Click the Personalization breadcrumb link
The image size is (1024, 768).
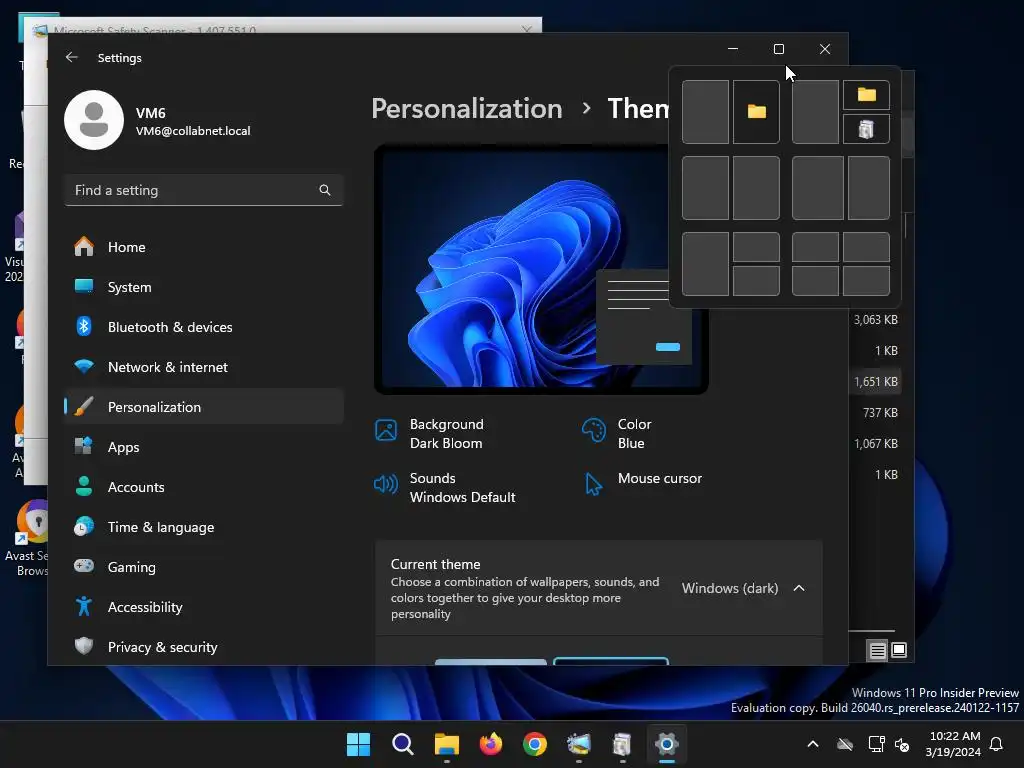pos(467,108)
